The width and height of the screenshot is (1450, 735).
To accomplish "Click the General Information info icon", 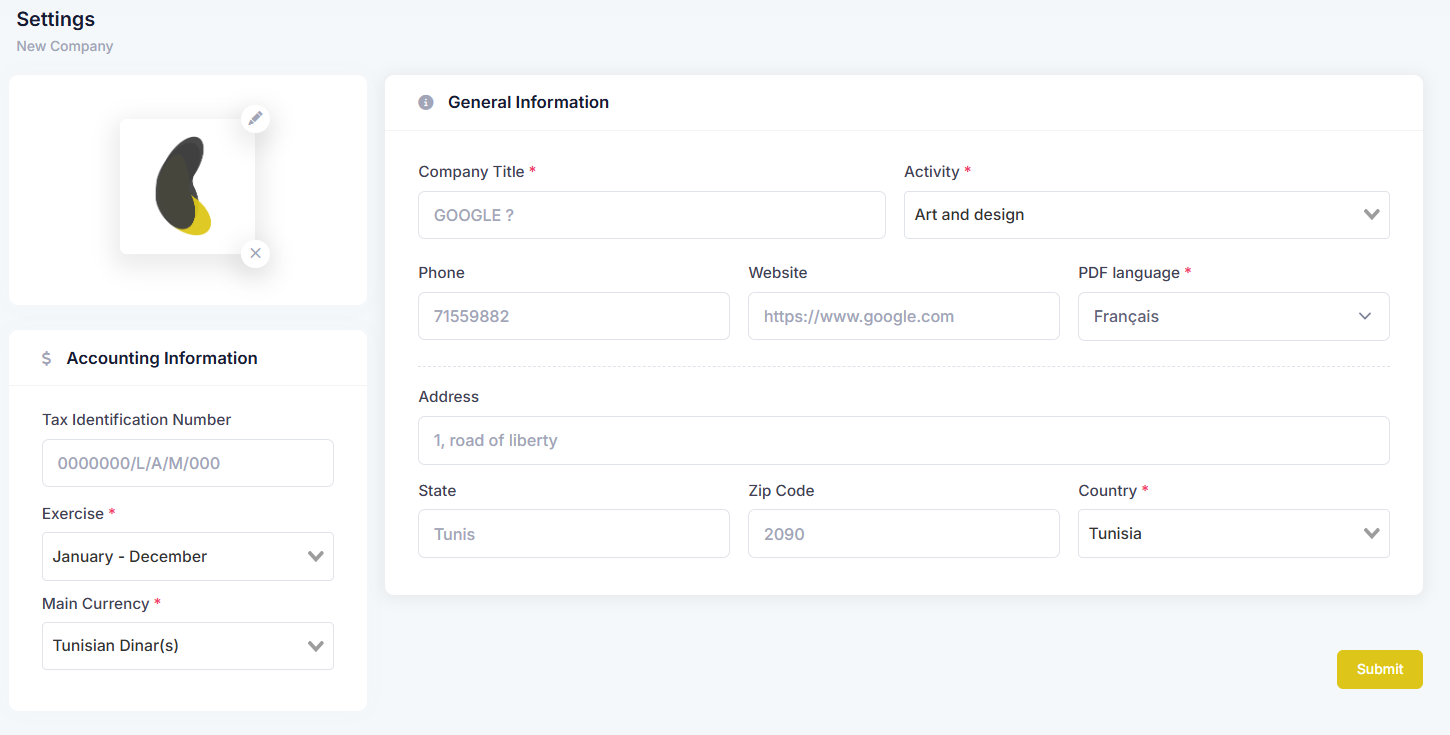I will [426, 102].
